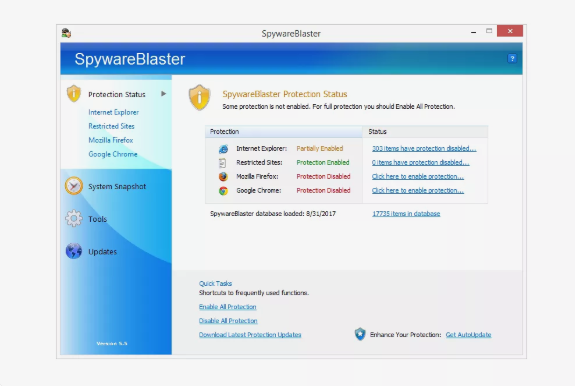This screenshot has height=390, width=575.
Task: Collapse the Protection Status arrow expander
Action: 164,94
